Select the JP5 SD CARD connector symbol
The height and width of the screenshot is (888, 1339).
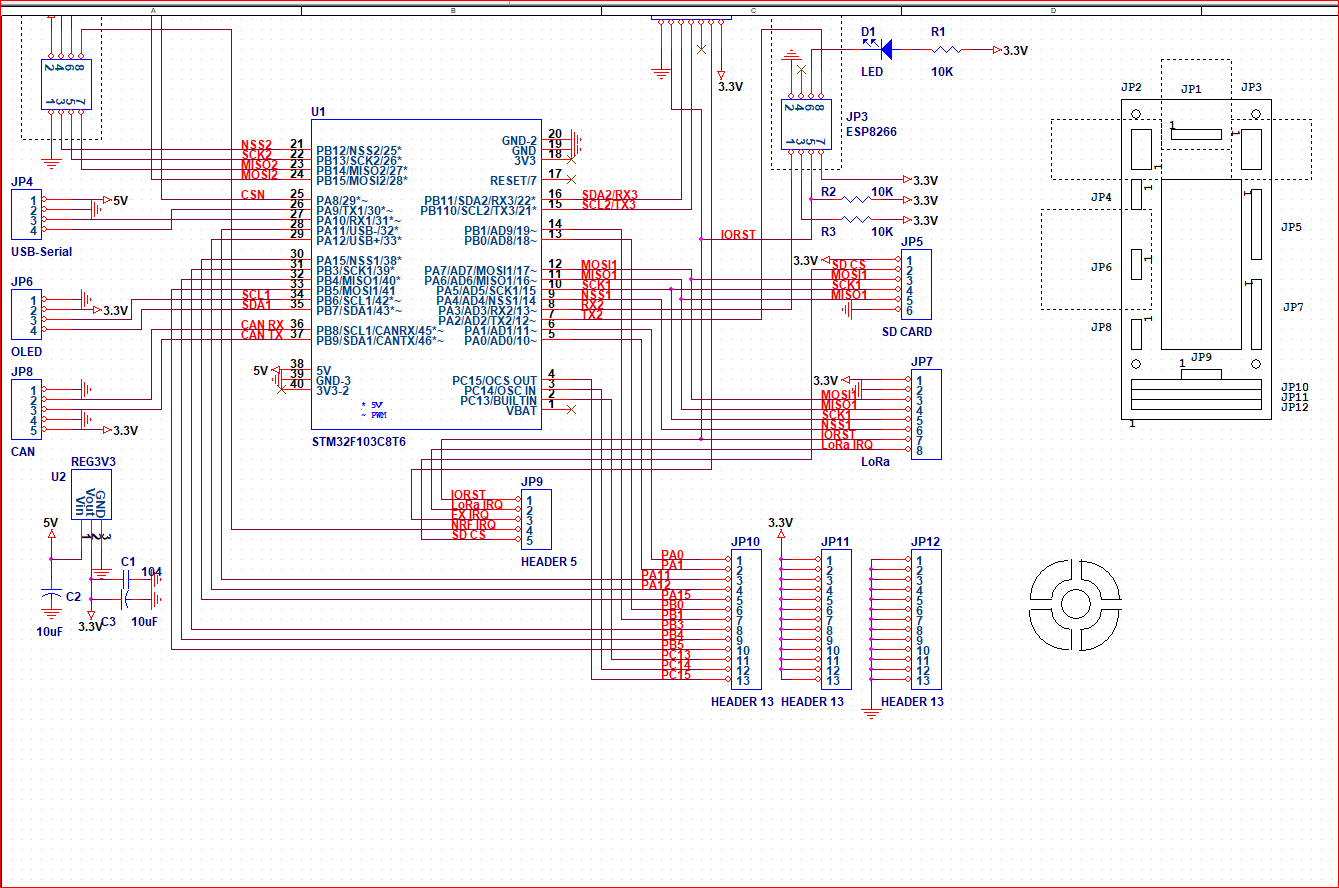pos(916,285)
